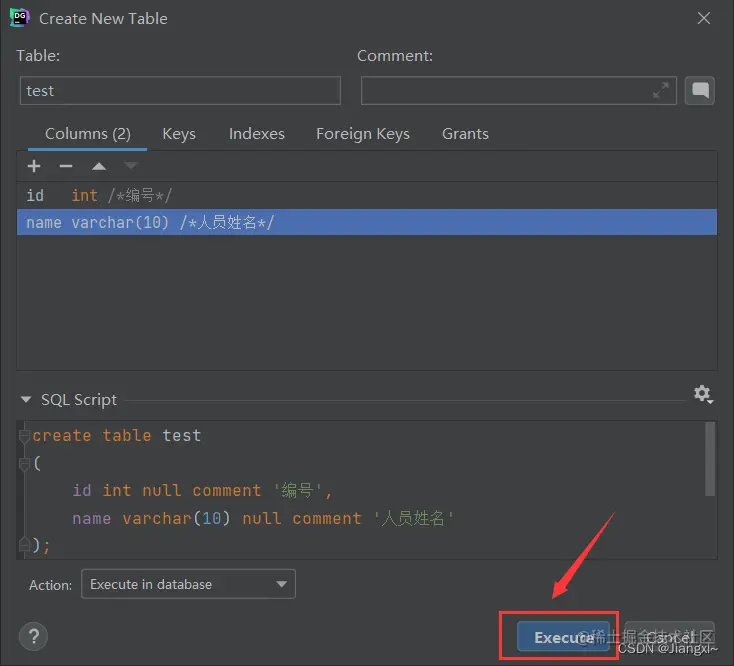Screen dimensions: 734x666
Task: Click the 'create table test' line
Action: point(117,436)
